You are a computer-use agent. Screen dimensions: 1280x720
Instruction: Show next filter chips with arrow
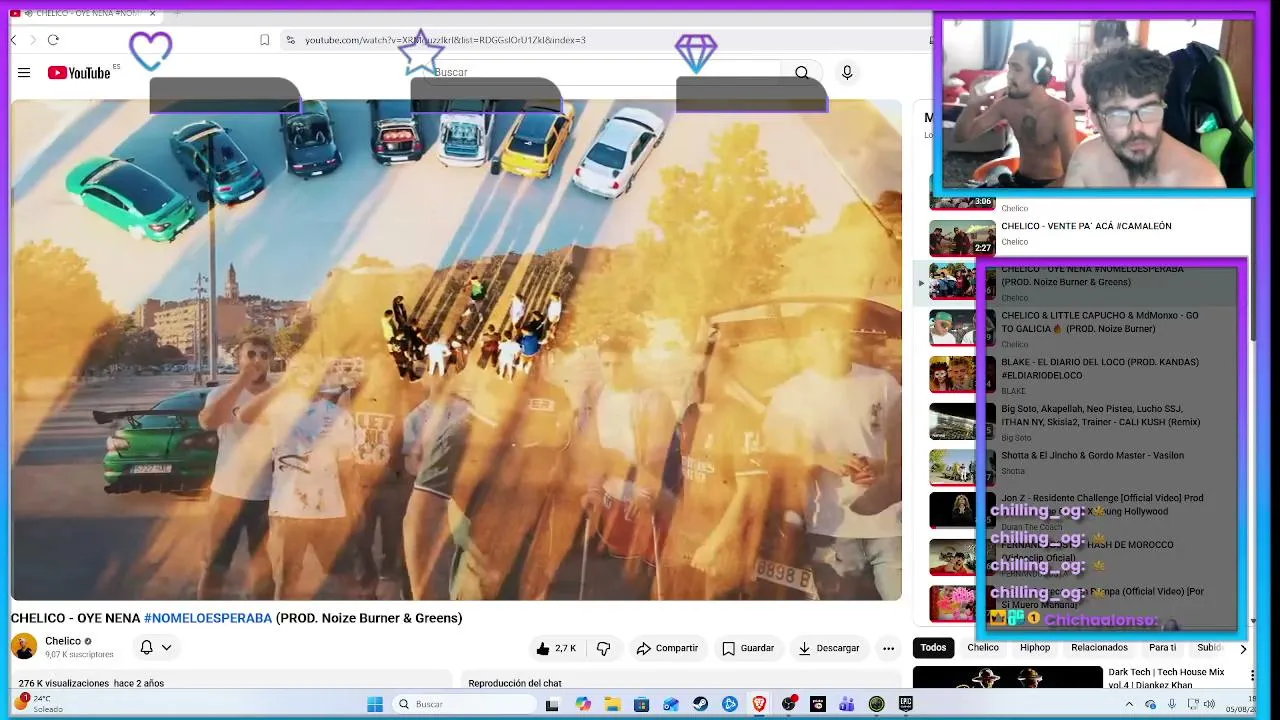pos(1243,648)
